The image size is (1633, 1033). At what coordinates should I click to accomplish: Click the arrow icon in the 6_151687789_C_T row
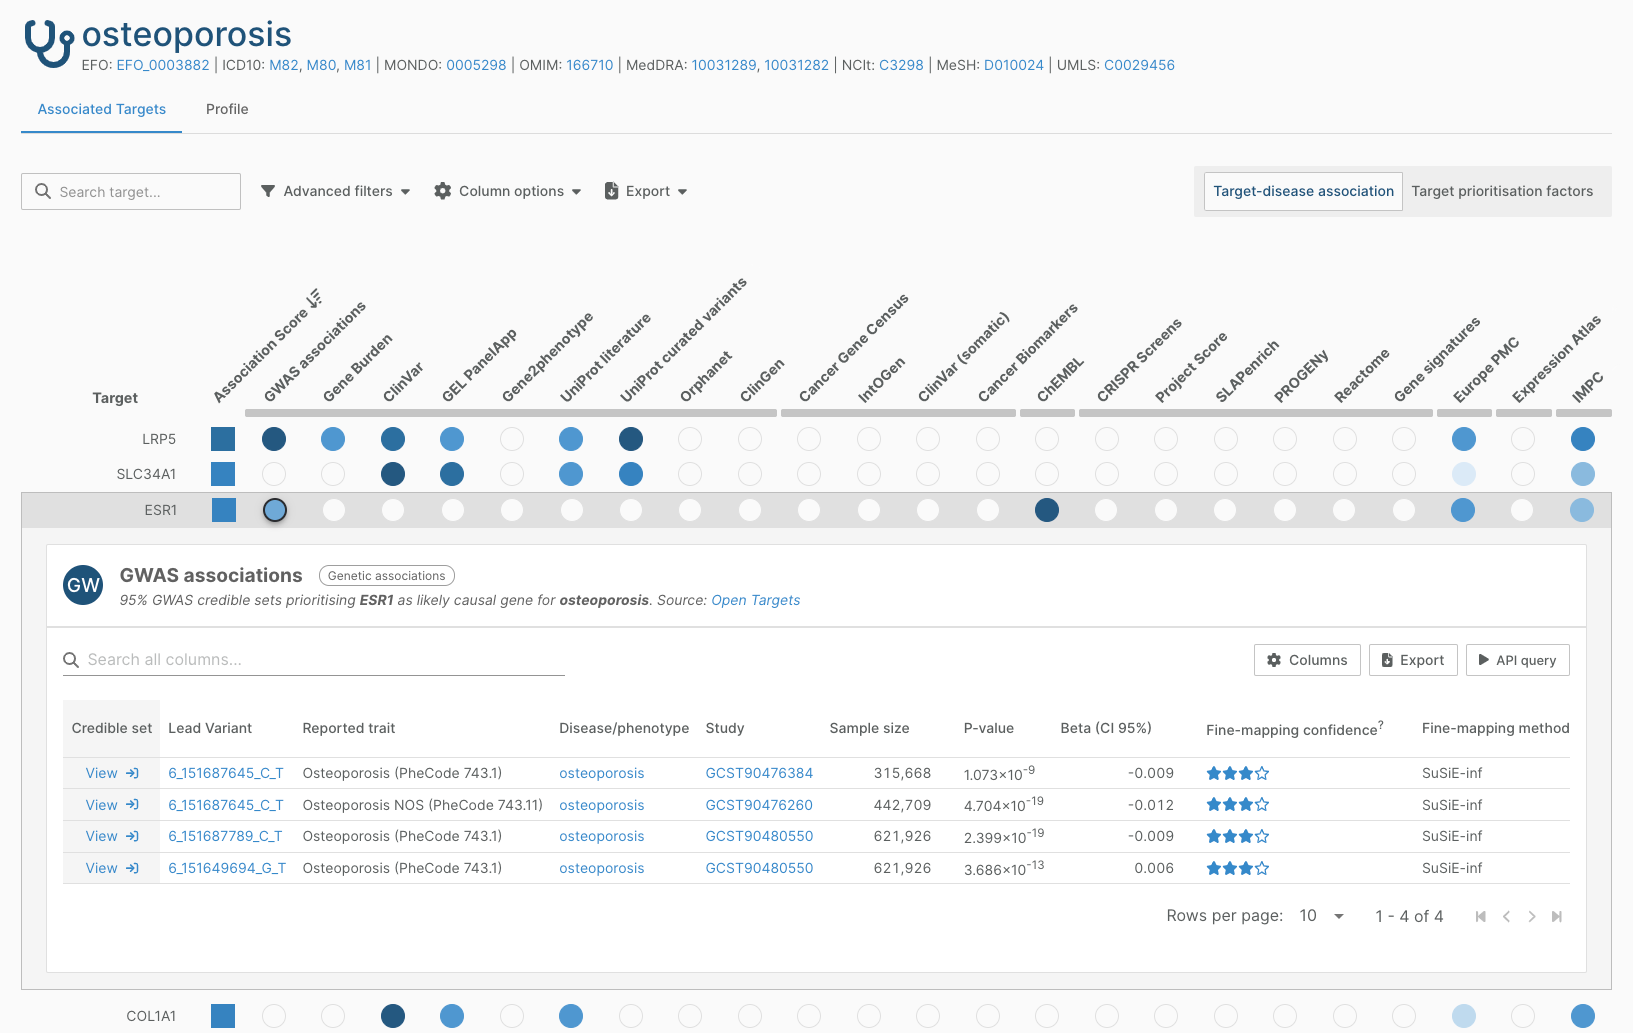click(x=132, y=836)
